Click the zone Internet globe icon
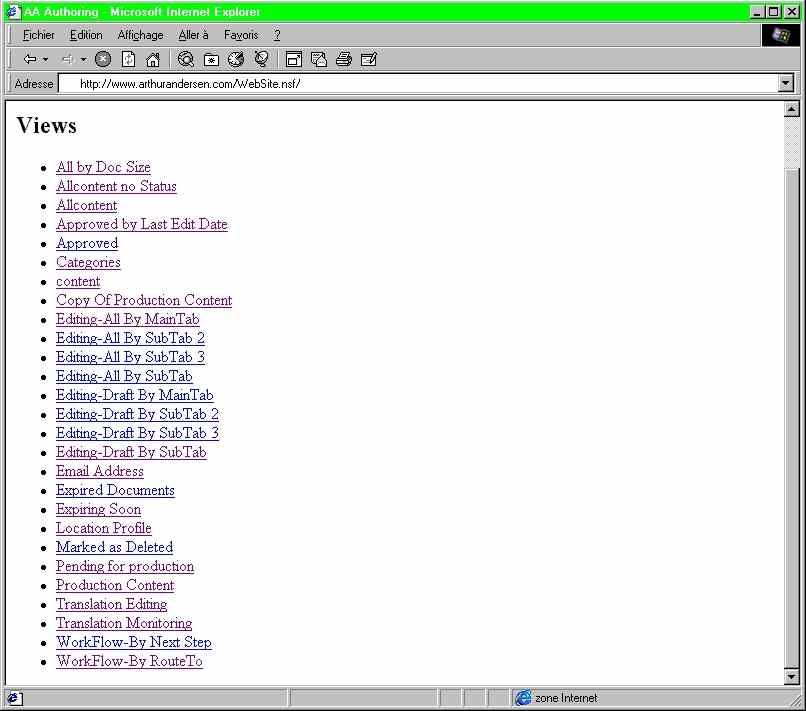The height and width of the screenshot is (711, 806). (523, 698)
